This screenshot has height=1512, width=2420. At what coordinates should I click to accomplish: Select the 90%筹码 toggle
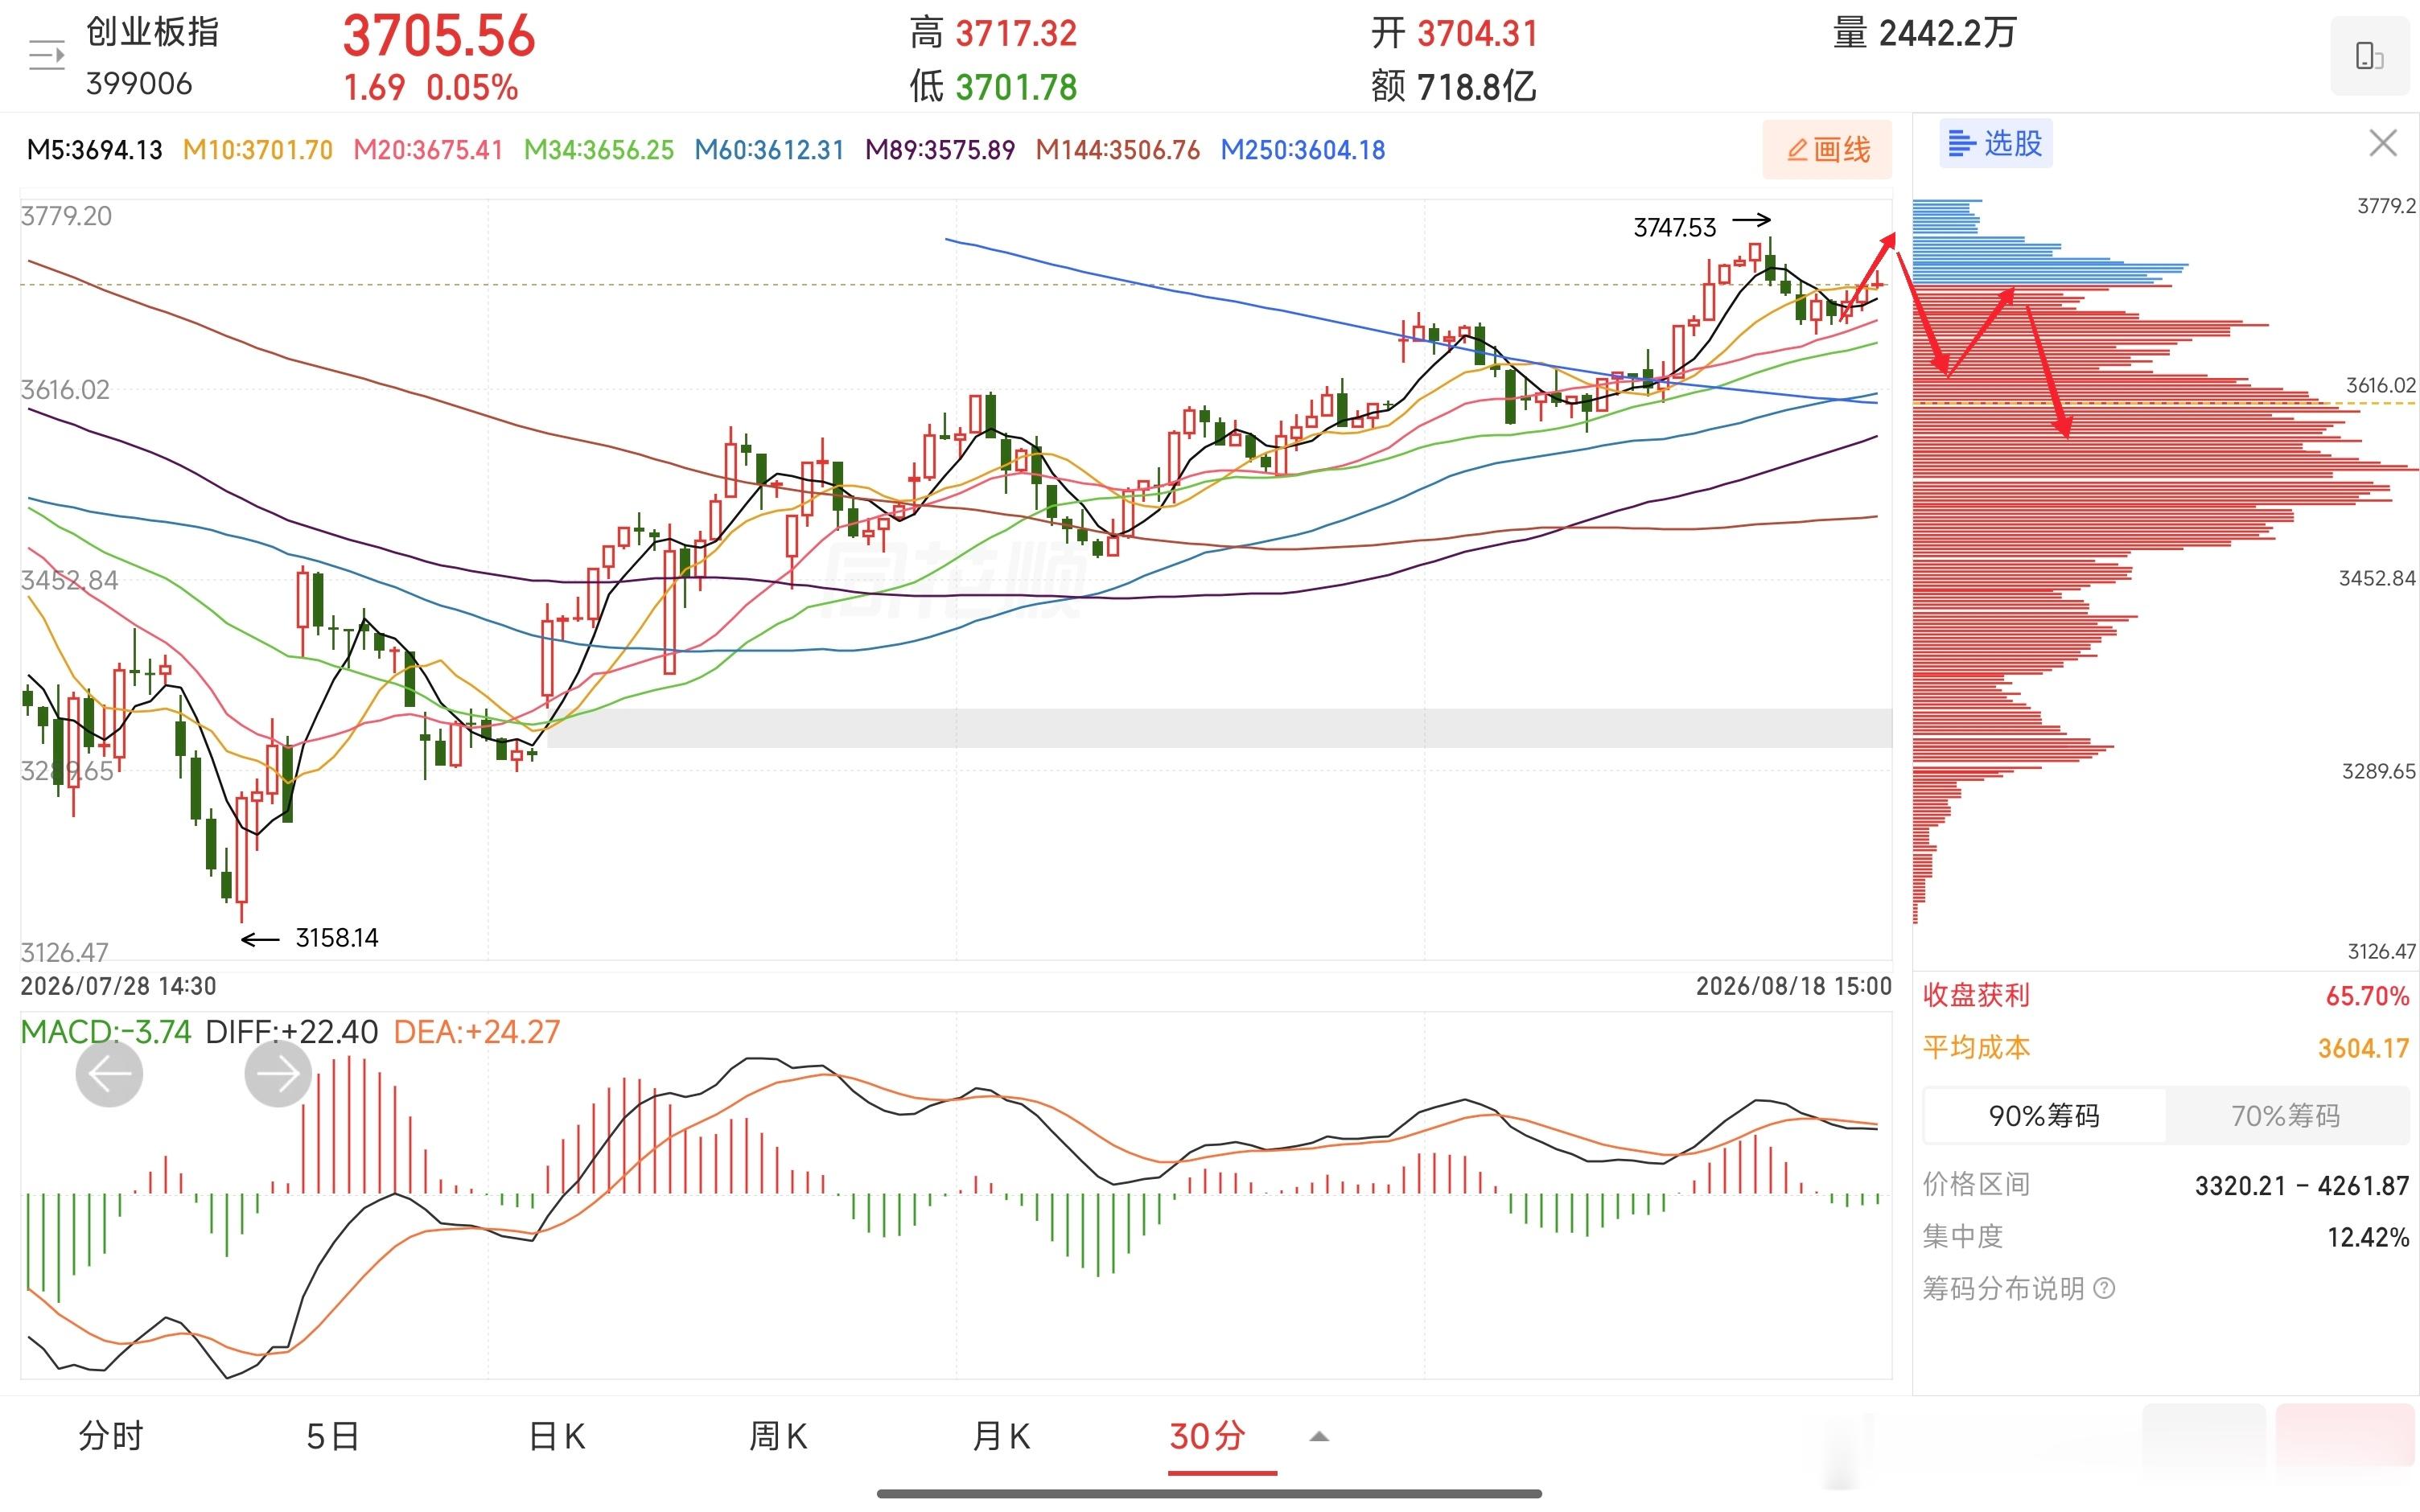(x=2043, y=1116)
